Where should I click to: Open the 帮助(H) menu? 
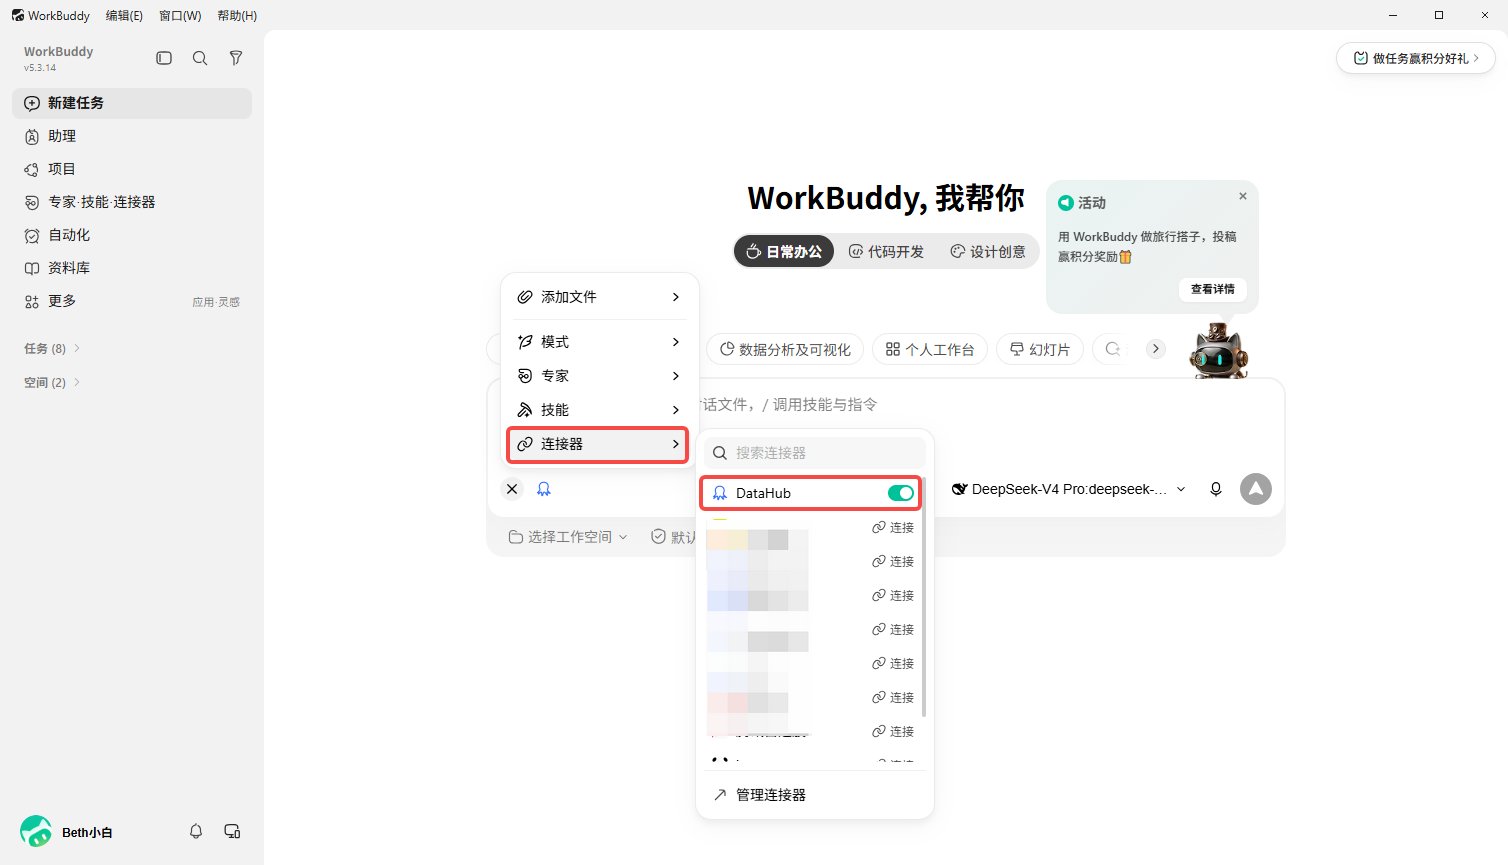pyautogui.click(x=237, y=16)
